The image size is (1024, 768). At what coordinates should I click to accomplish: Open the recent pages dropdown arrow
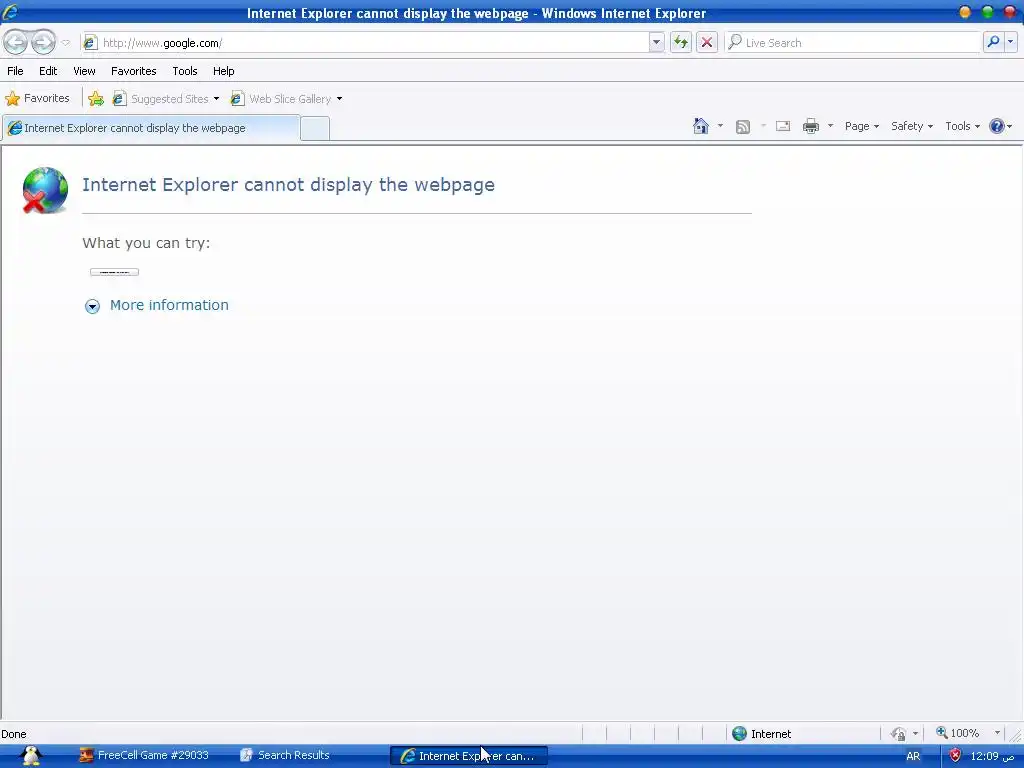[65, 43]
